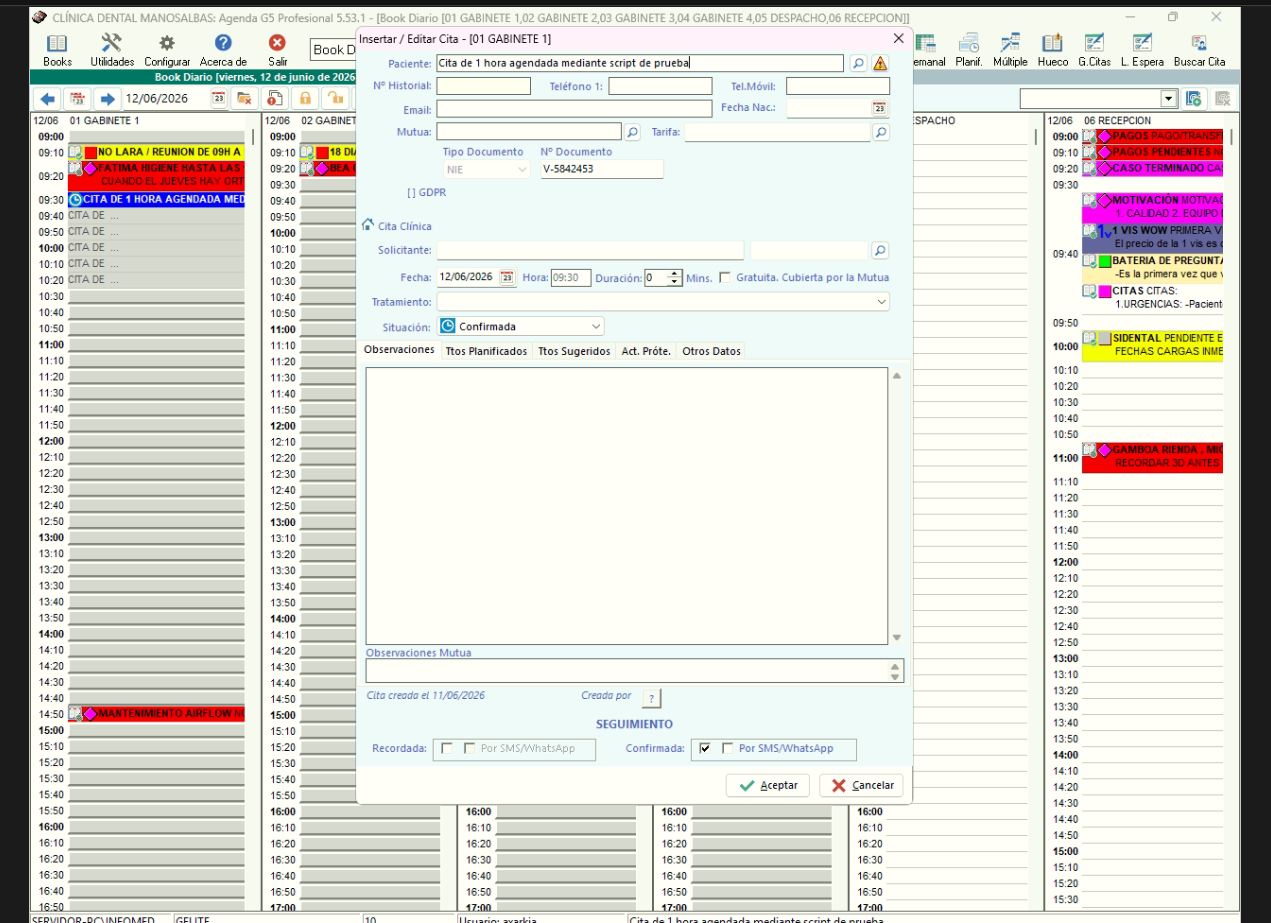This screenshot has height=923, width=1271.
Task: Click the Aceptar button
Action: tap(768, 785)
